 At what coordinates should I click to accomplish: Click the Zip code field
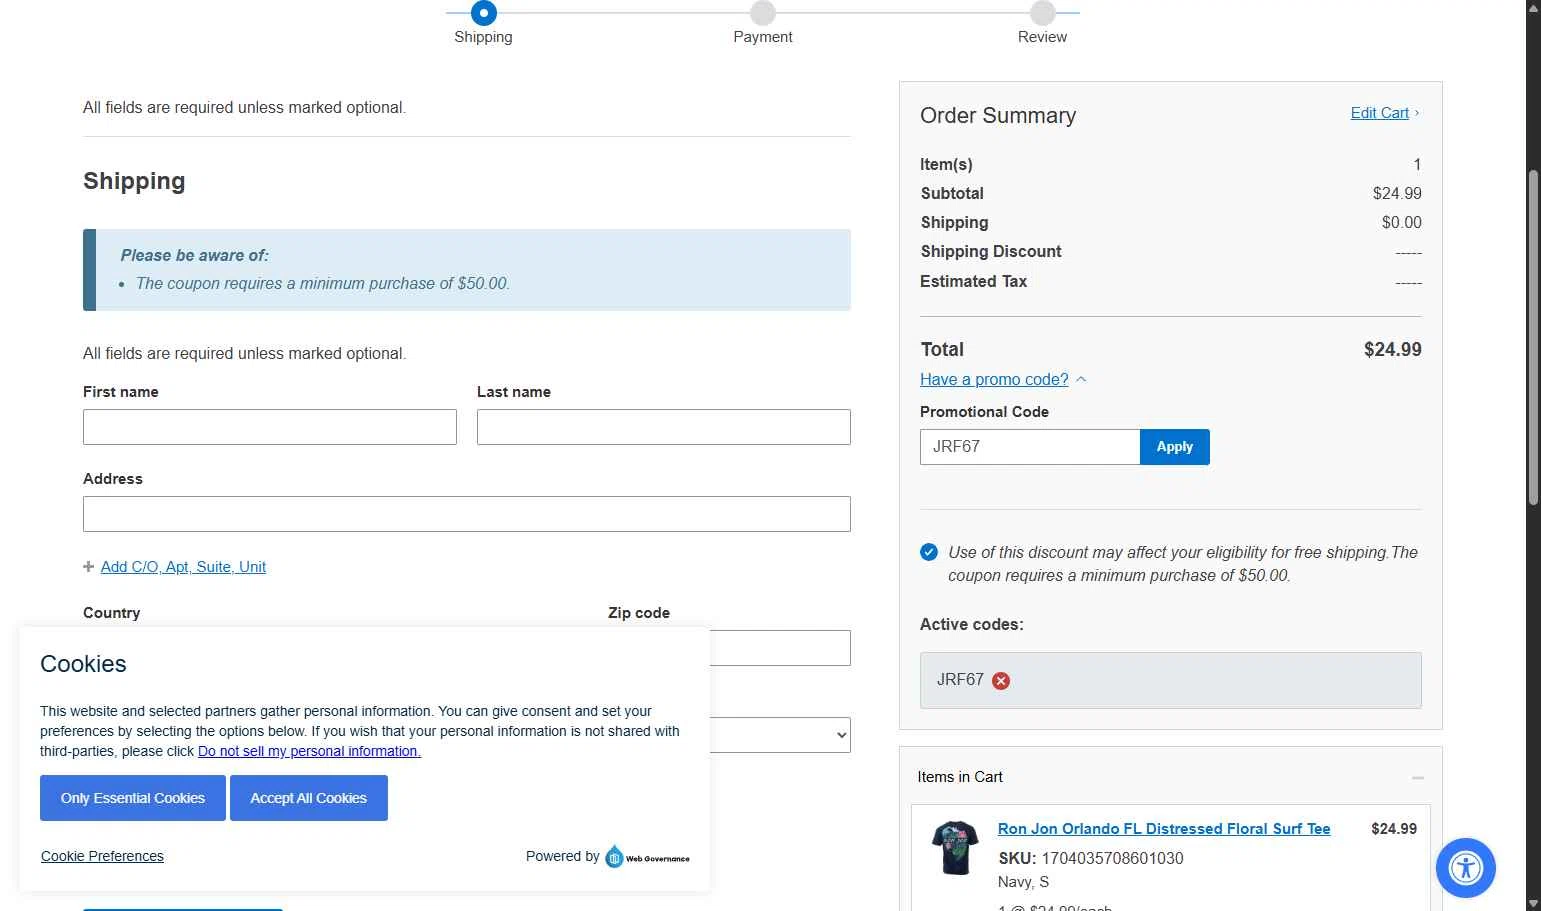pyautogui.click(x=780, y=648)
